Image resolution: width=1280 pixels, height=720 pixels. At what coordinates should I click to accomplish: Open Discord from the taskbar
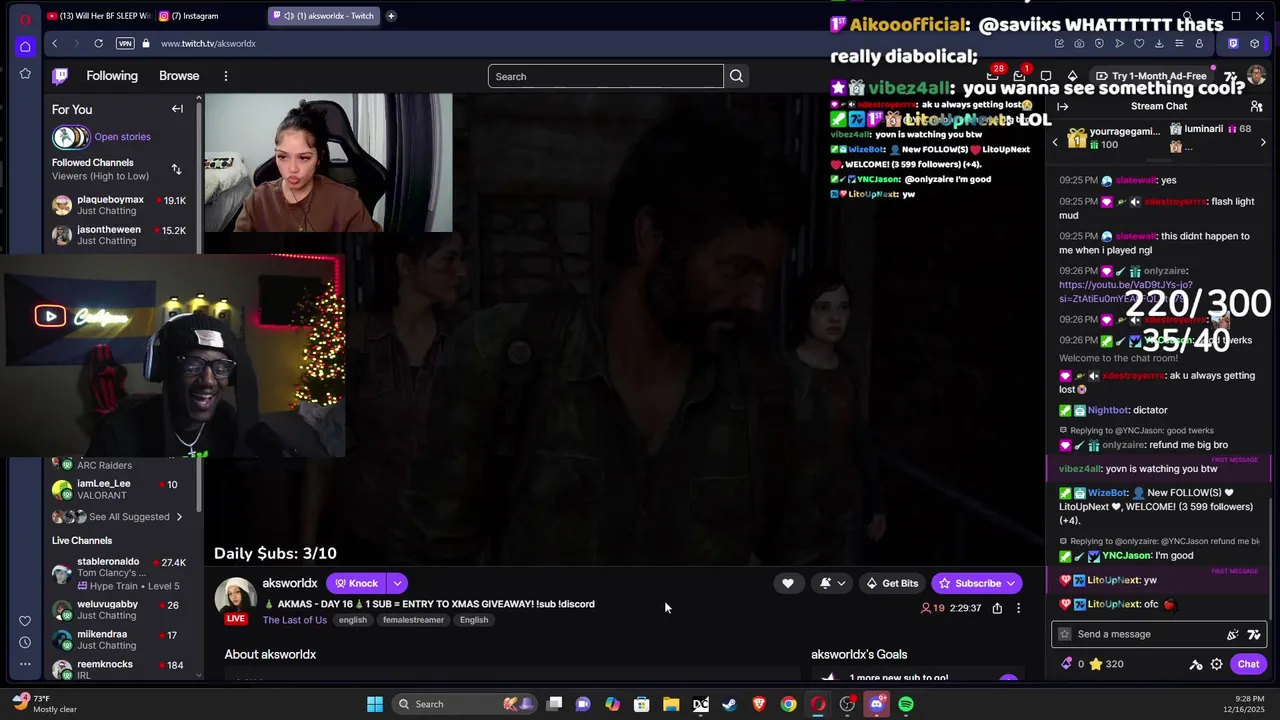(877, 704)
